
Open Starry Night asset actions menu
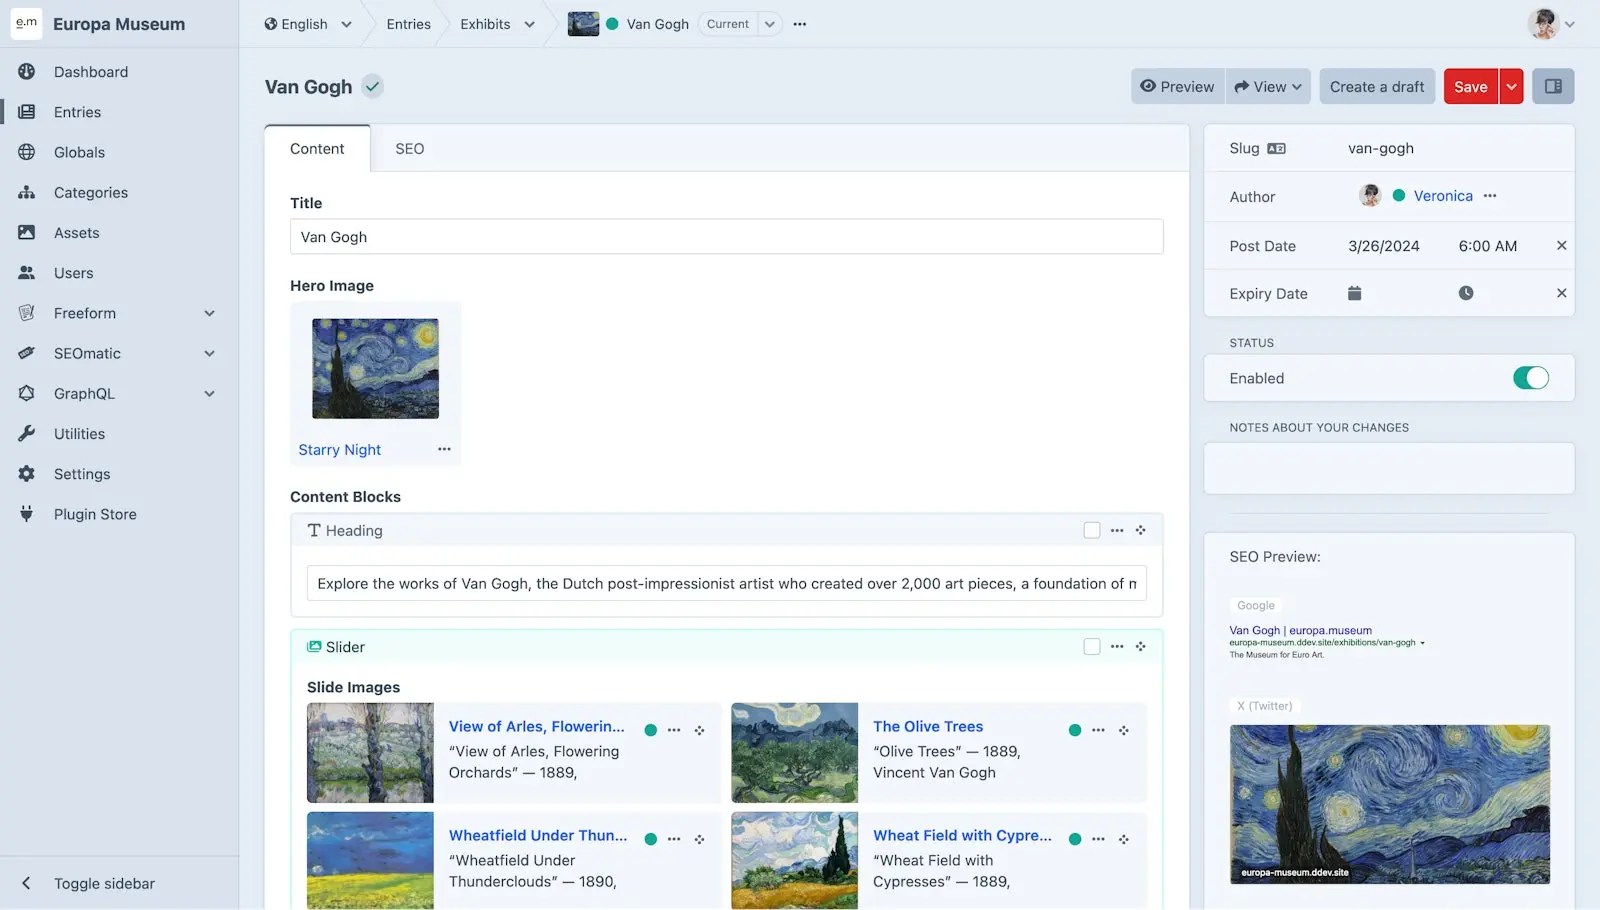tap(444, 449)
